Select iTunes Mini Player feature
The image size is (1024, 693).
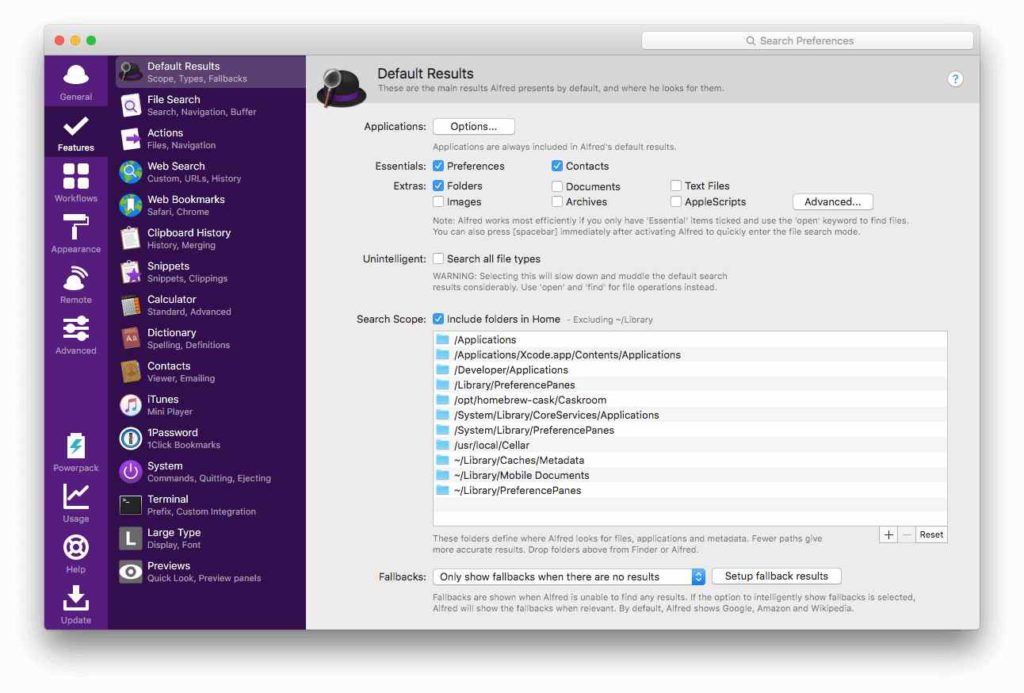[x=210, y=405]
